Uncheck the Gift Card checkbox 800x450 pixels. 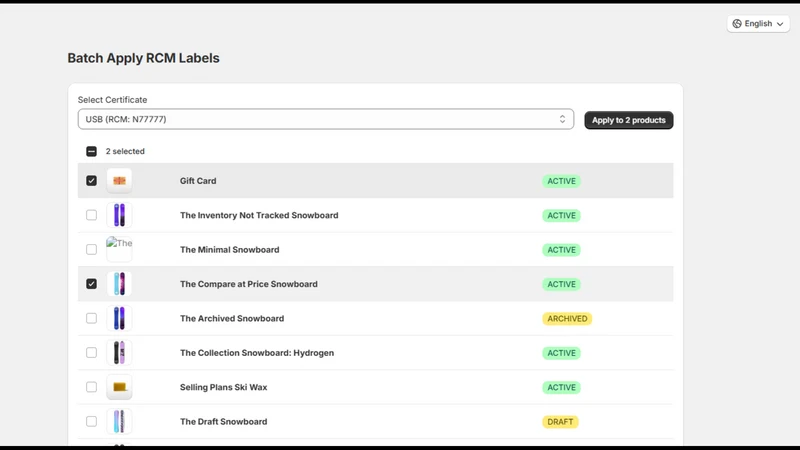click(x=91, y=181)
